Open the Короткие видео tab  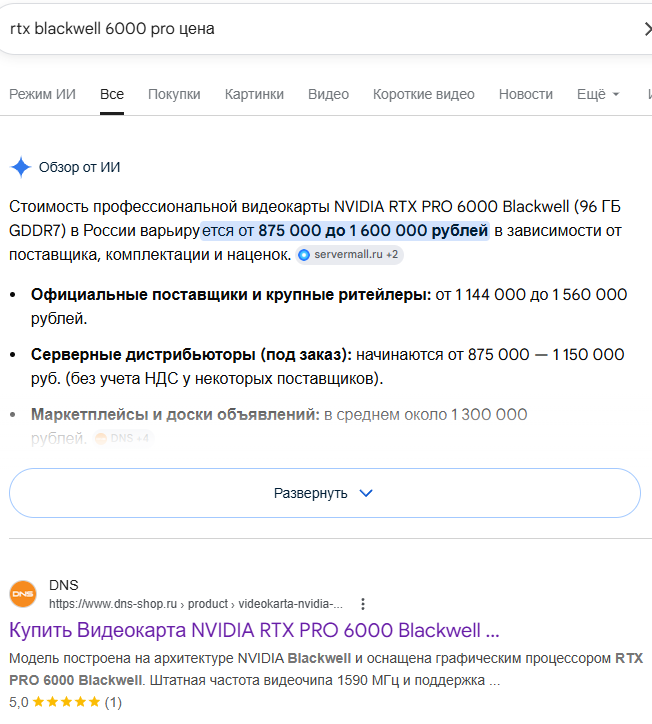tap(424, 94)
